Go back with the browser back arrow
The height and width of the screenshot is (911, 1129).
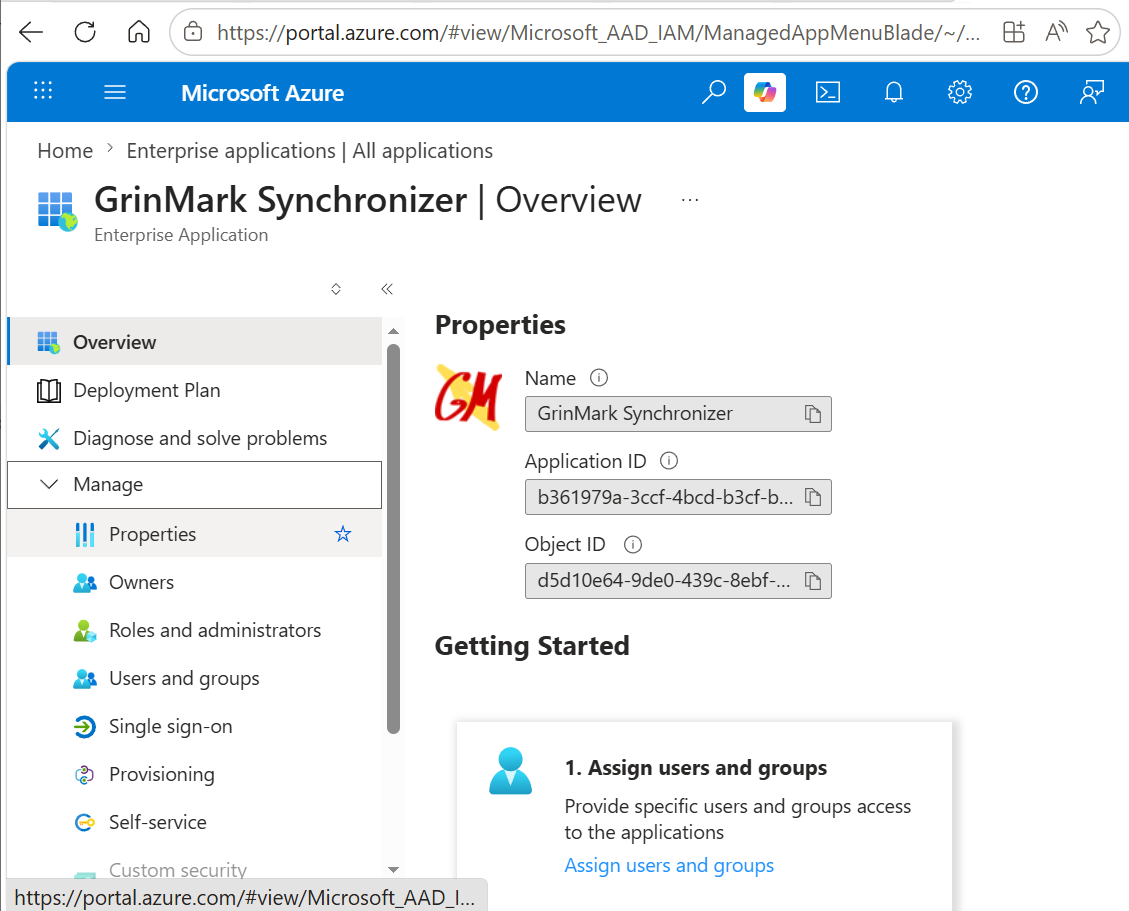[31, 32]
